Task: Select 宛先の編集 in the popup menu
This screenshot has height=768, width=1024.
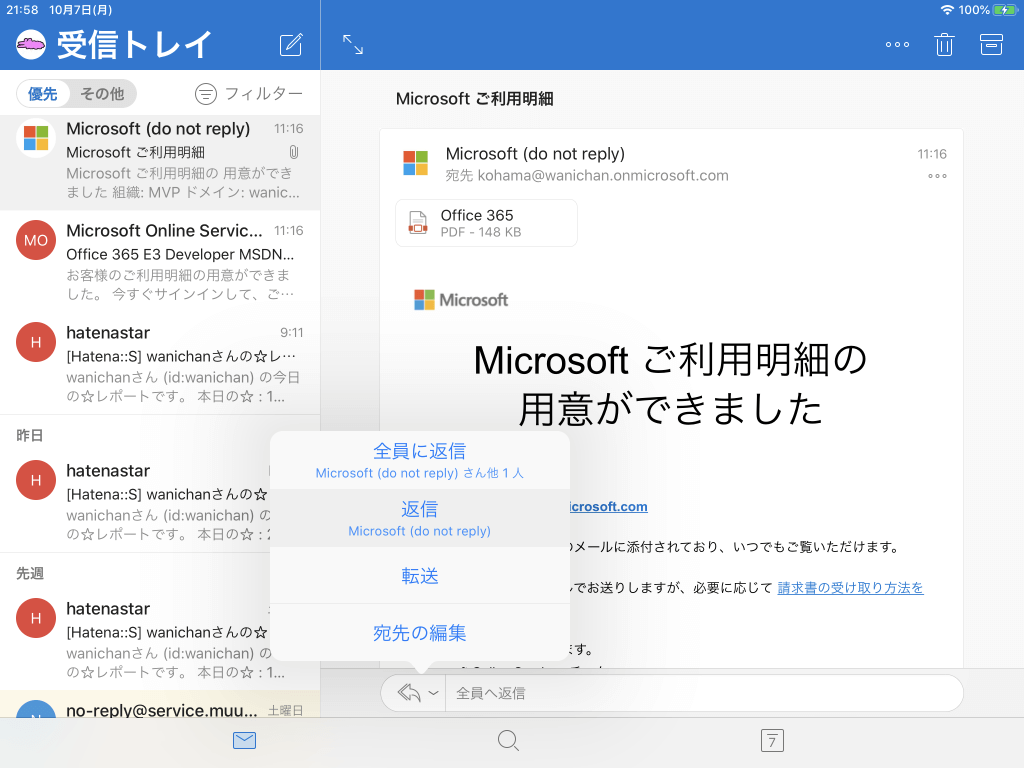Action: (x=420, y=633)
